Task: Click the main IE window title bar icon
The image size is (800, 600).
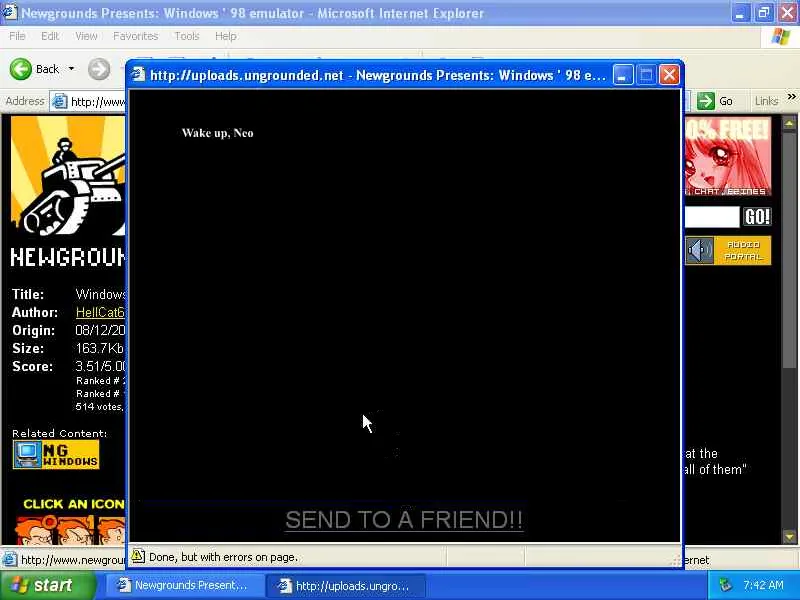Action: pos(9,13)
